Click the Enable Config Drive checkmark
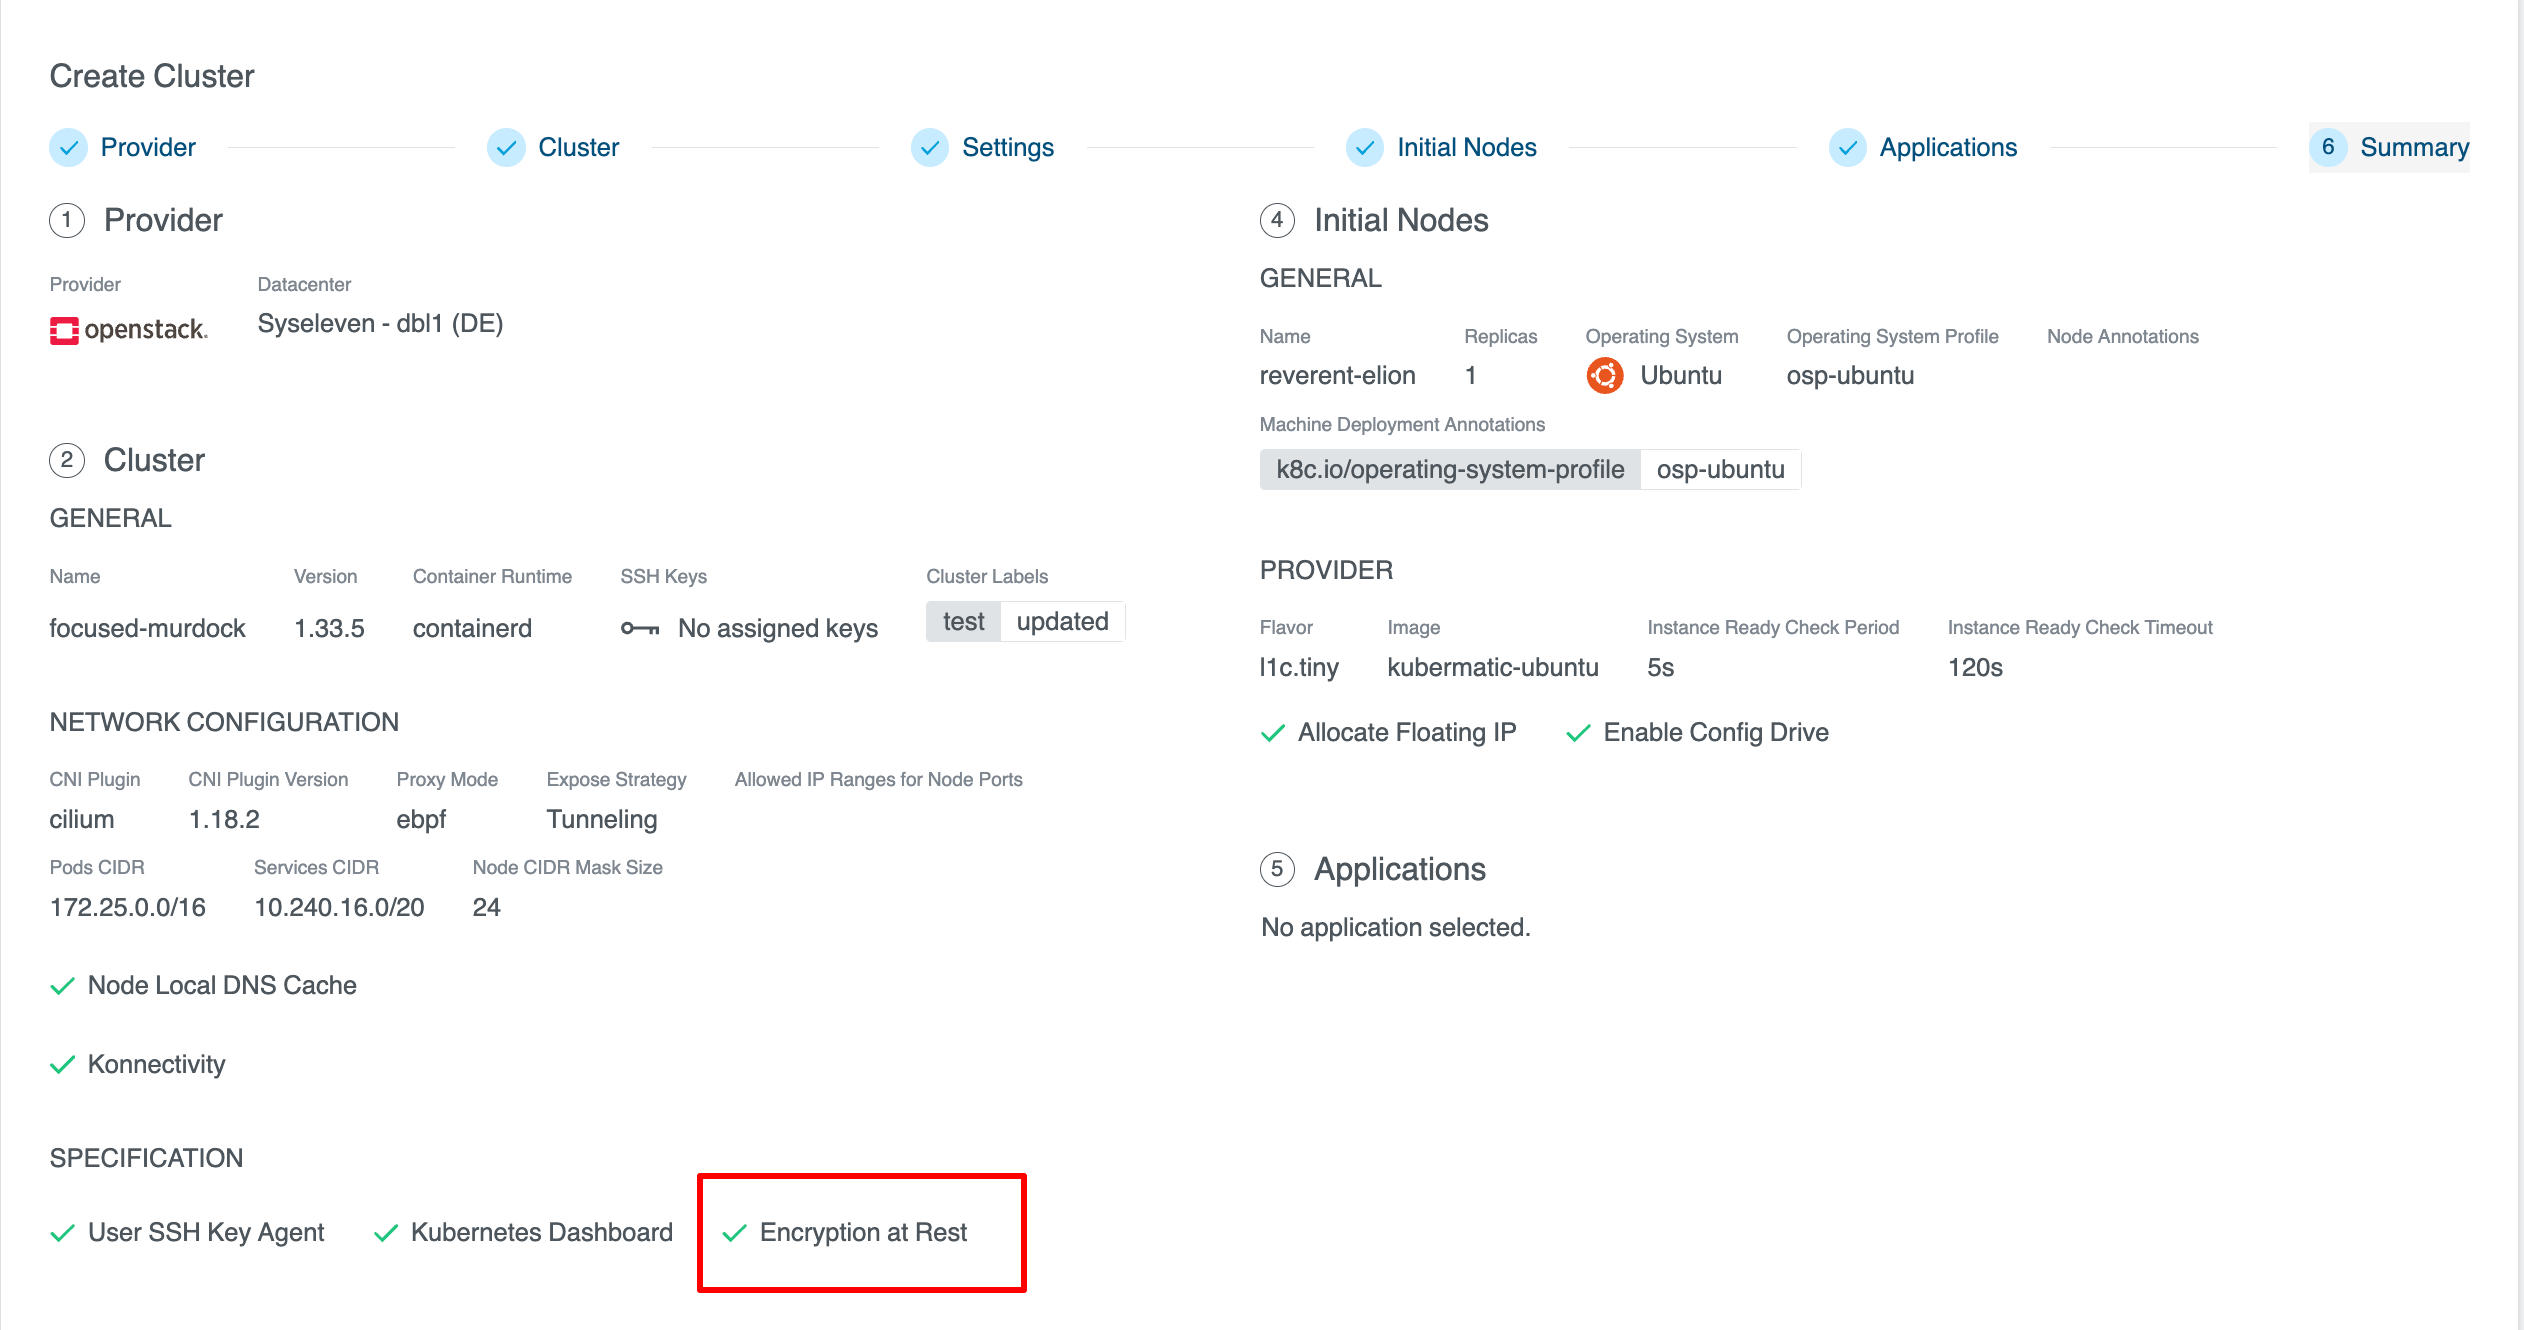 (x=1578, y=733)
